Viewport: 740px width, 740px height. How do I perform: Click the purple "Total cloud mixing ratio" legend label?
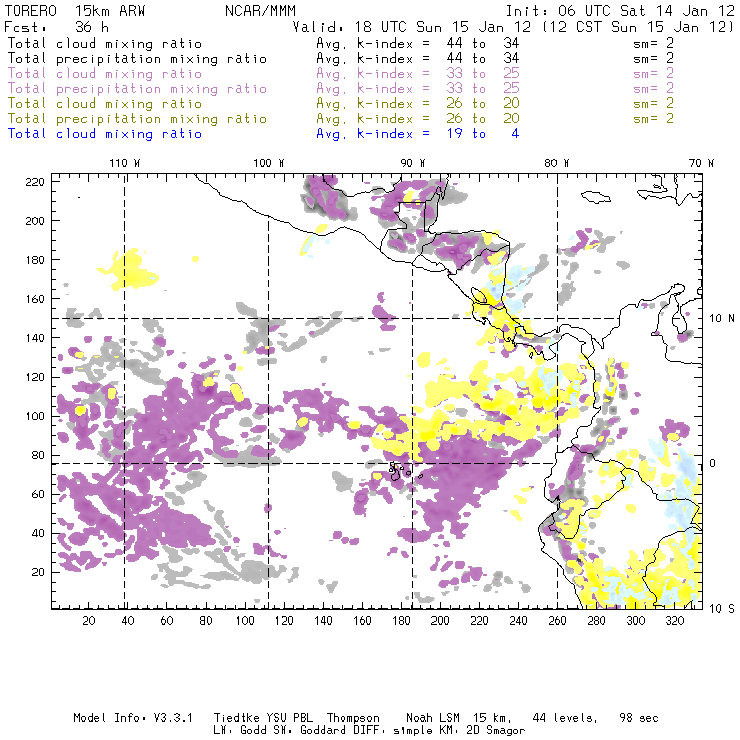pos(105,74)
